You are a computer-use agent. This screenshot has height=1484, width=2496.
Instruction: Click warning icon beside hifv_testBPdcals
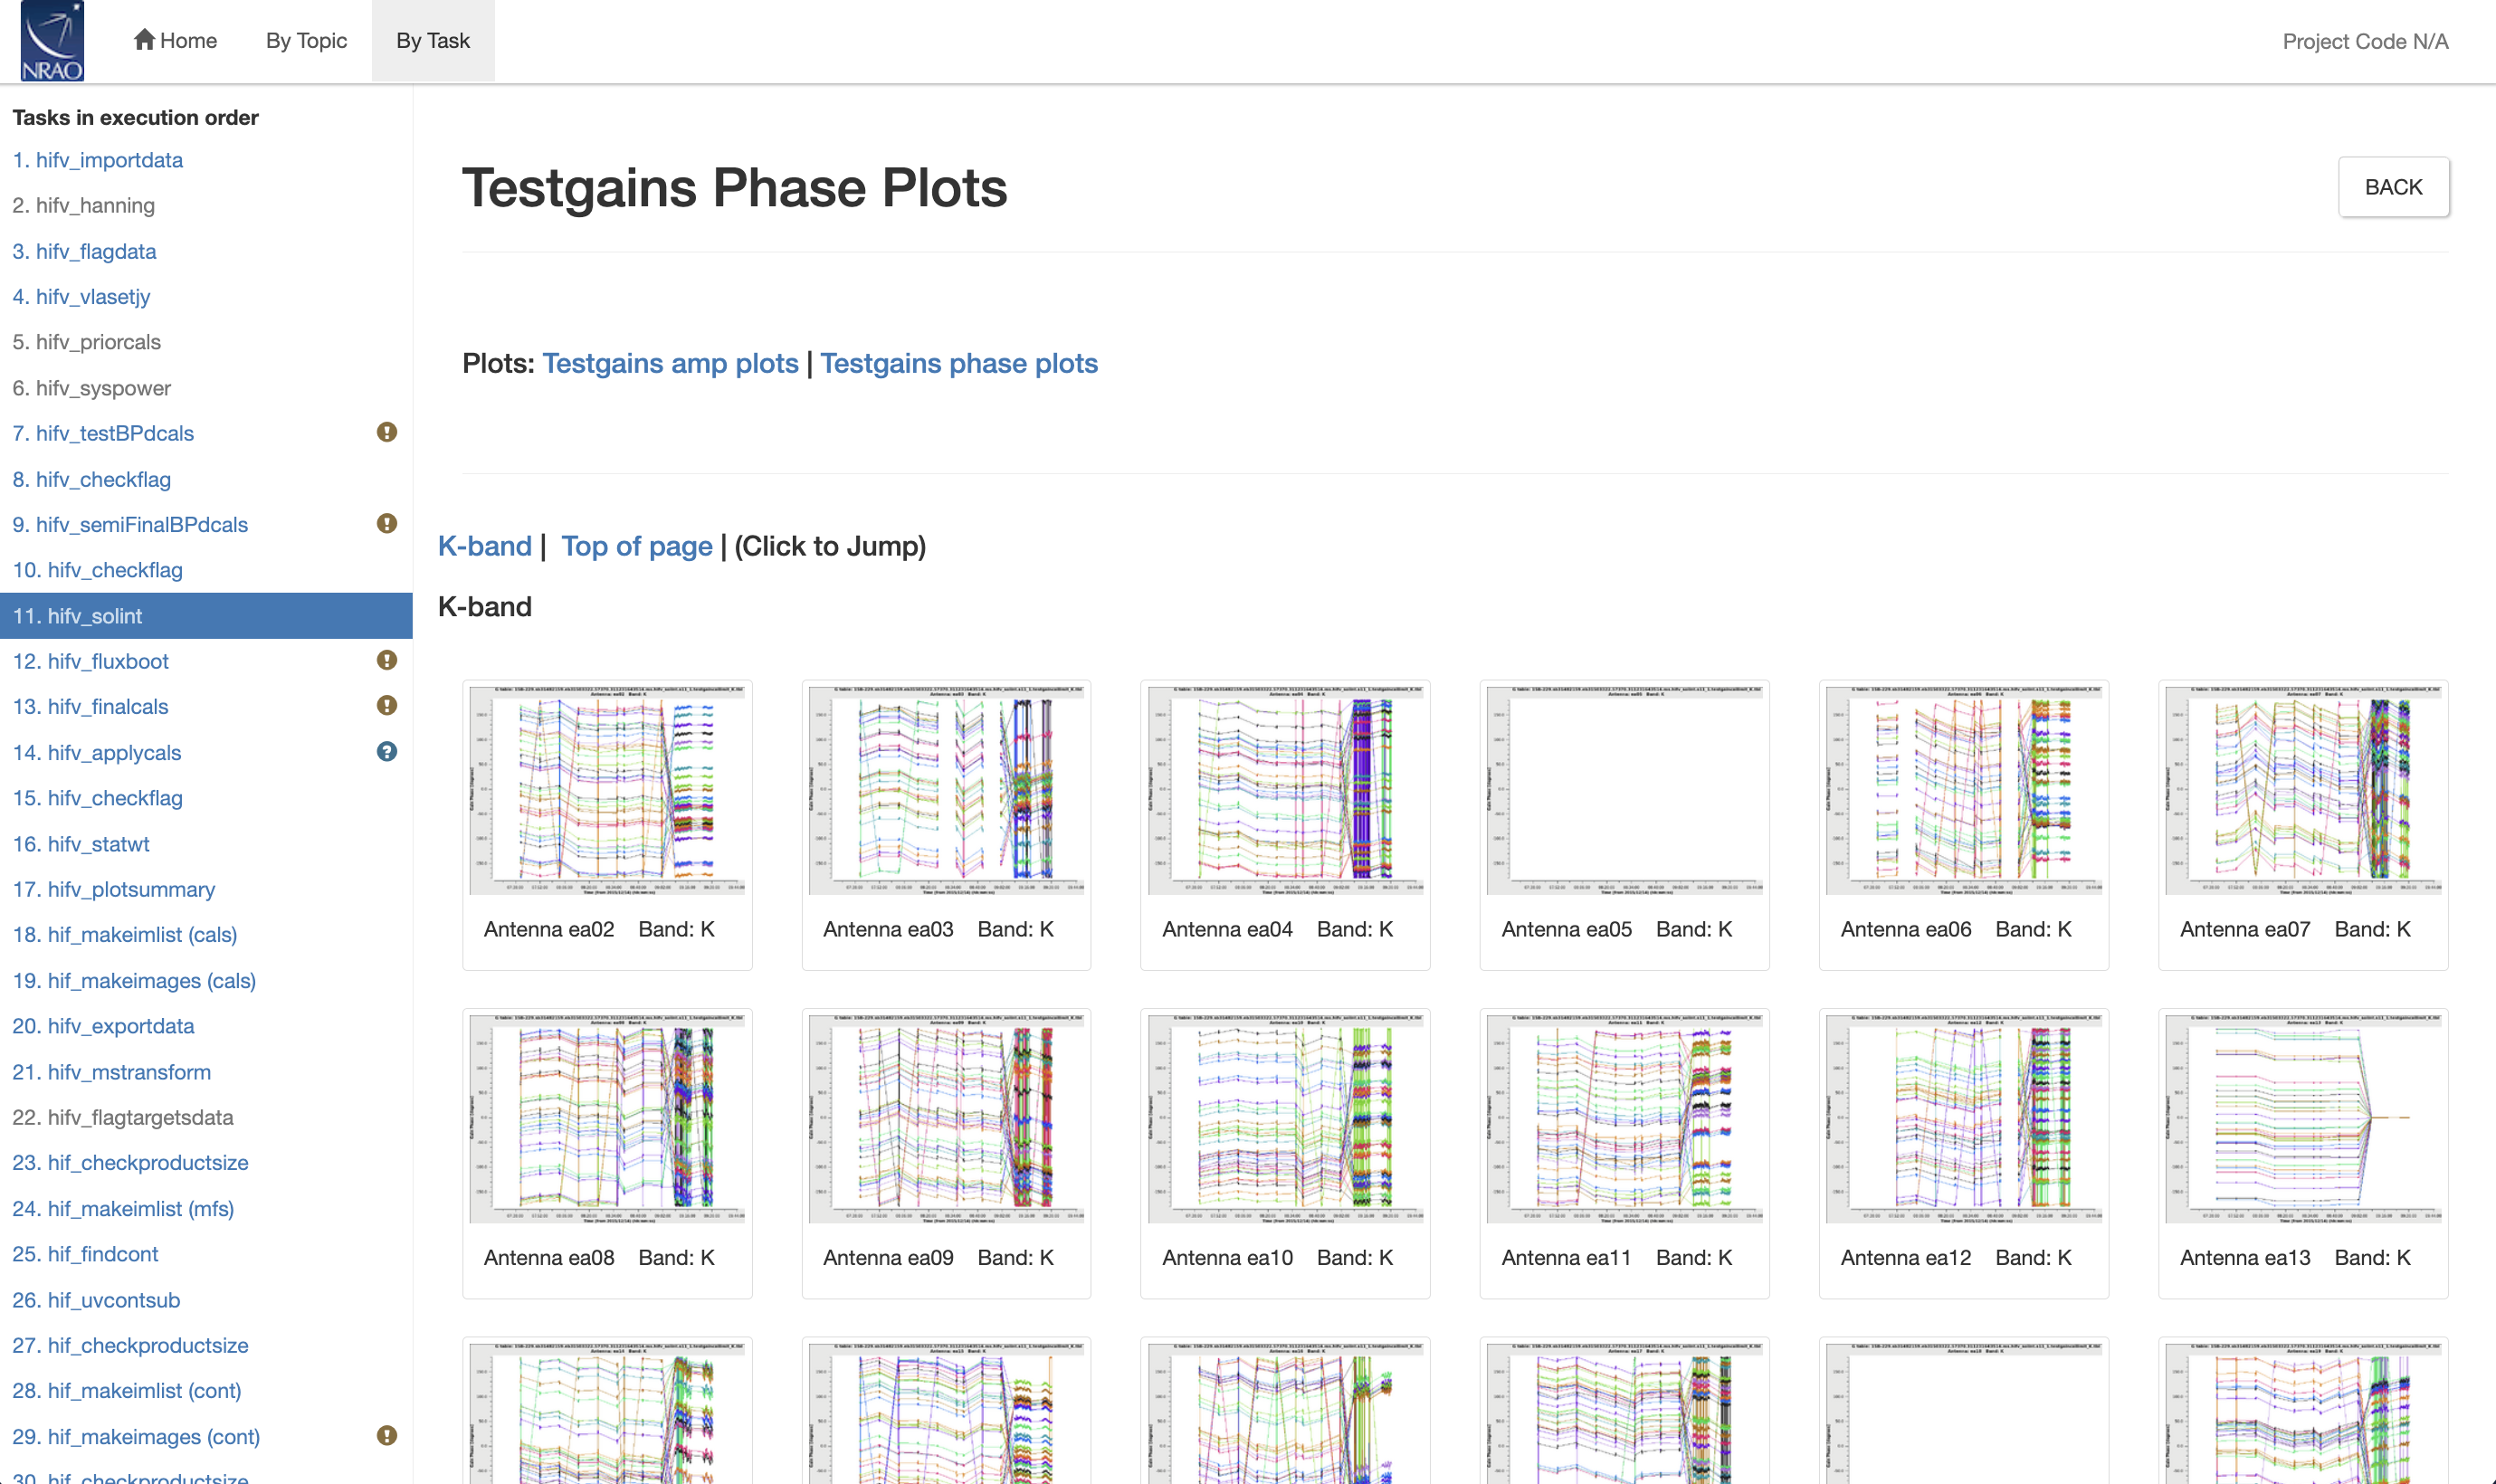click(x=387, y=432)
